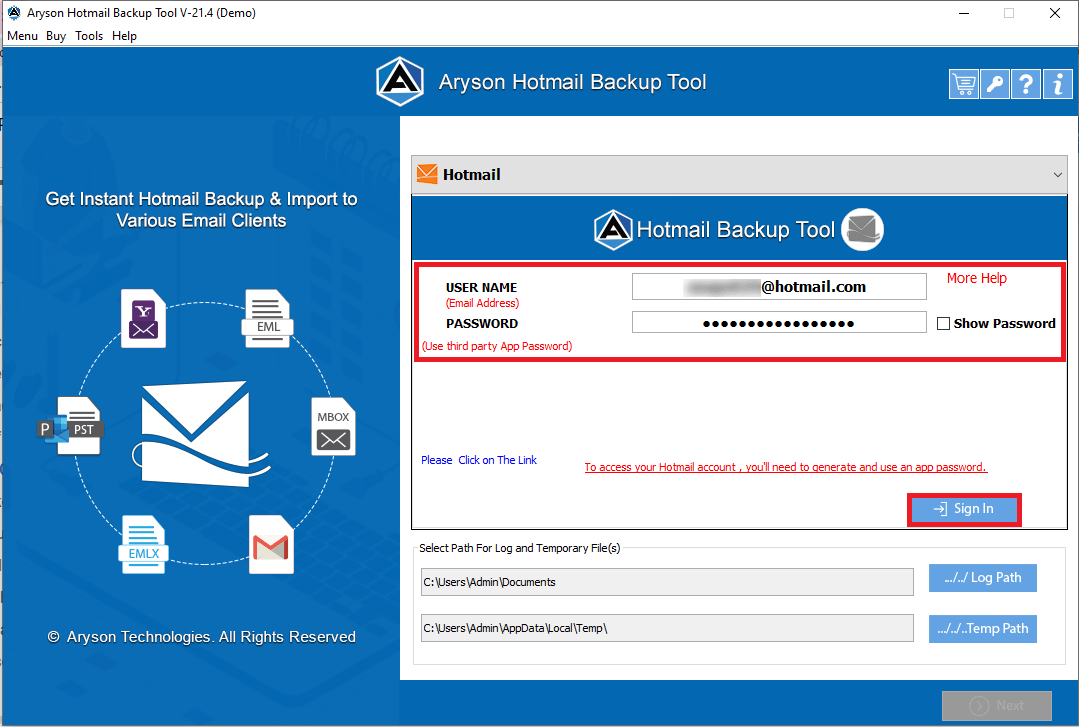Click round envelope icon beside Hotmail Backup Tool

[862, 229]
